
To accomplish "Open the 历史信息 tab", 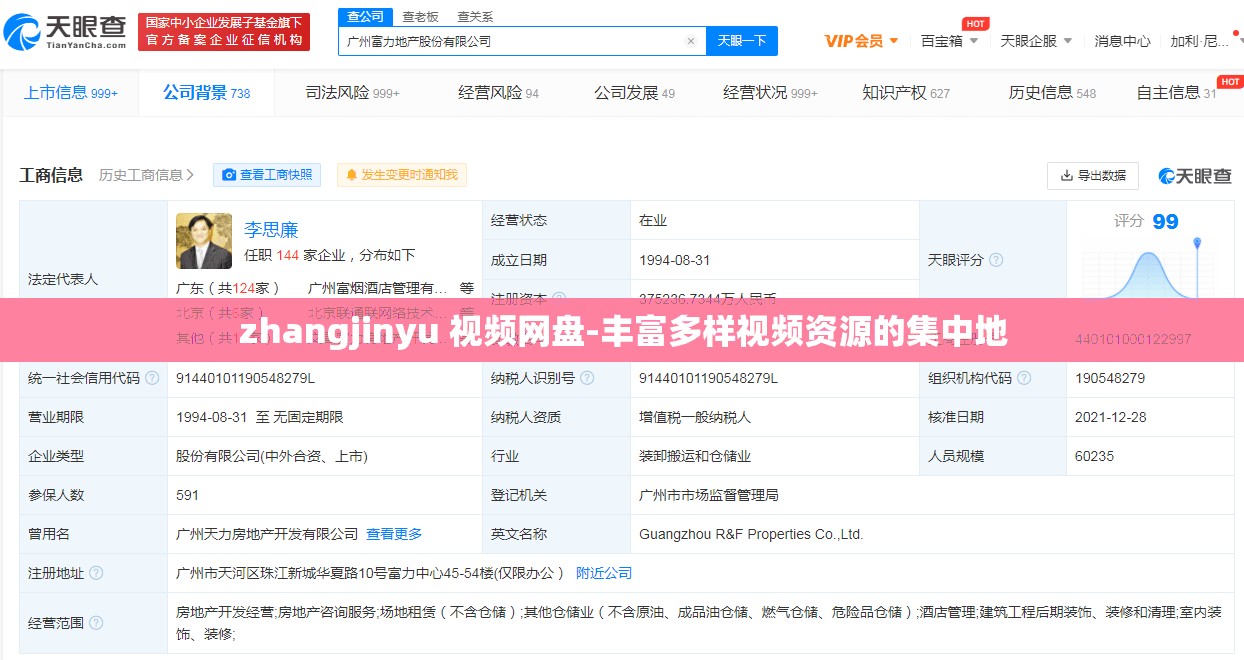I will click(x=1052, y=93).
